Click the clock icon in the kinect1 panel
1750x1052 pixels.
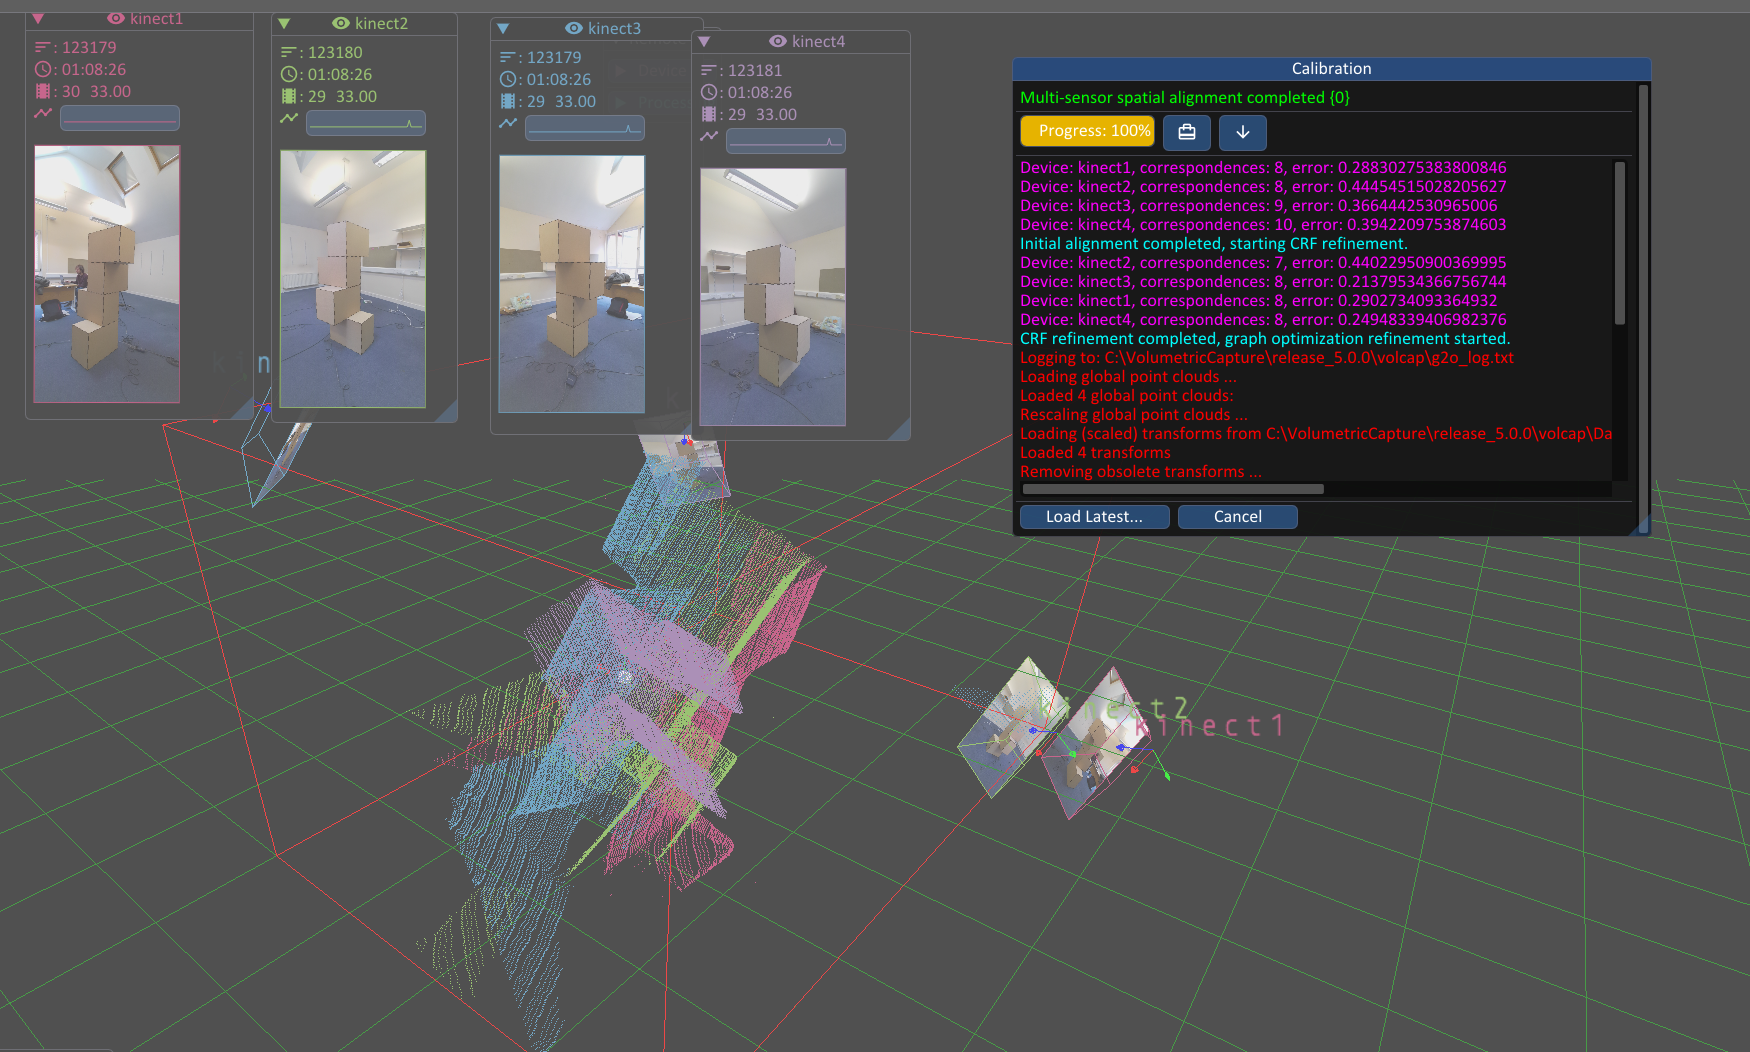pos(40,68)
